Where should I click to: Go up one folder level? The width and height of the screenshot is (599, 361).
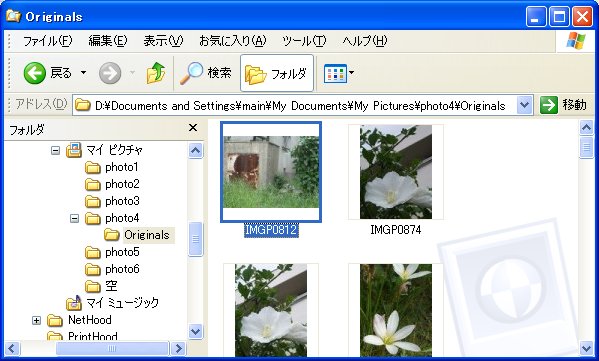pyautogui.click(x=156, y=73)
